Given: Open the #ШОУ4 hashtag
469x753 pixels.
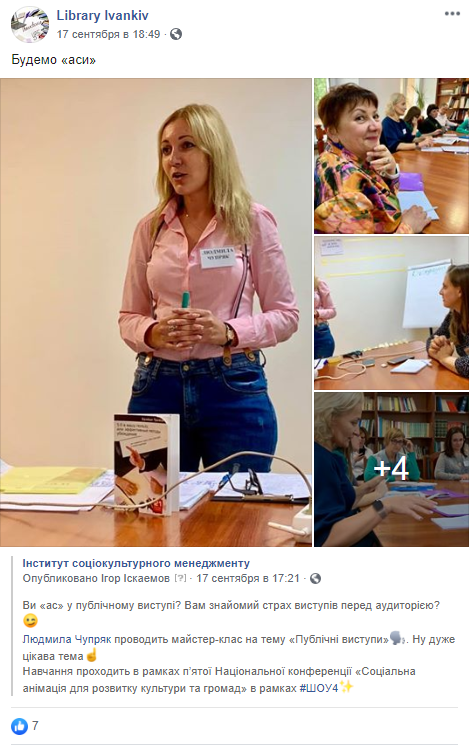Looking at the screenshot, I should coord(319,688).
